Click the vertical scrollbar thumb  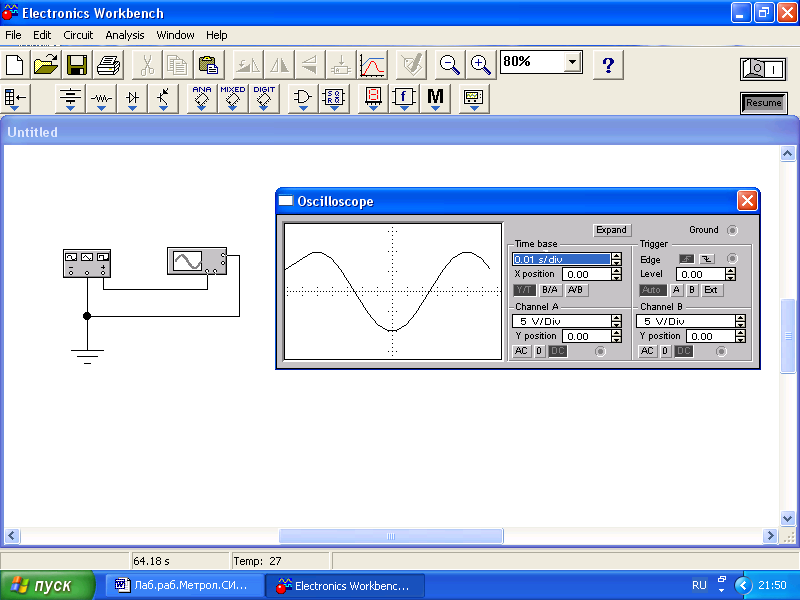(788, 336)
